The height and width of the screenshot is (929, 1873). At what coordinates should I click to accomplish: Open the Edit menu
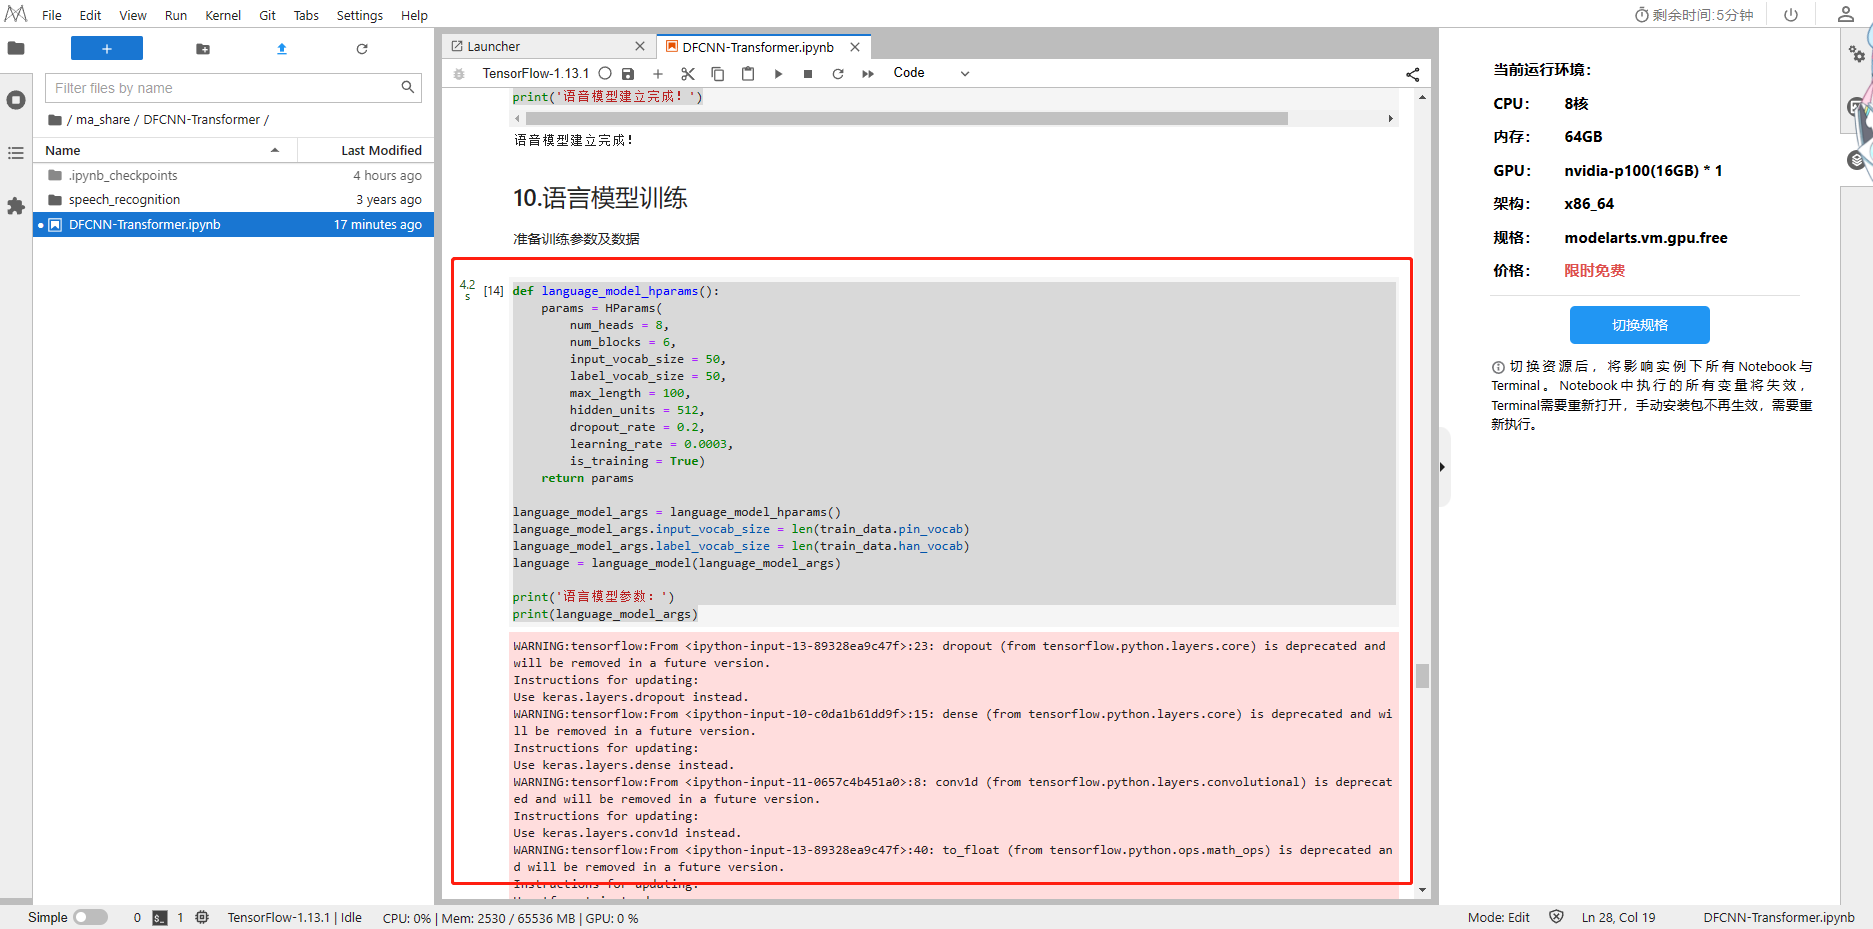click(x=90, y=15)
